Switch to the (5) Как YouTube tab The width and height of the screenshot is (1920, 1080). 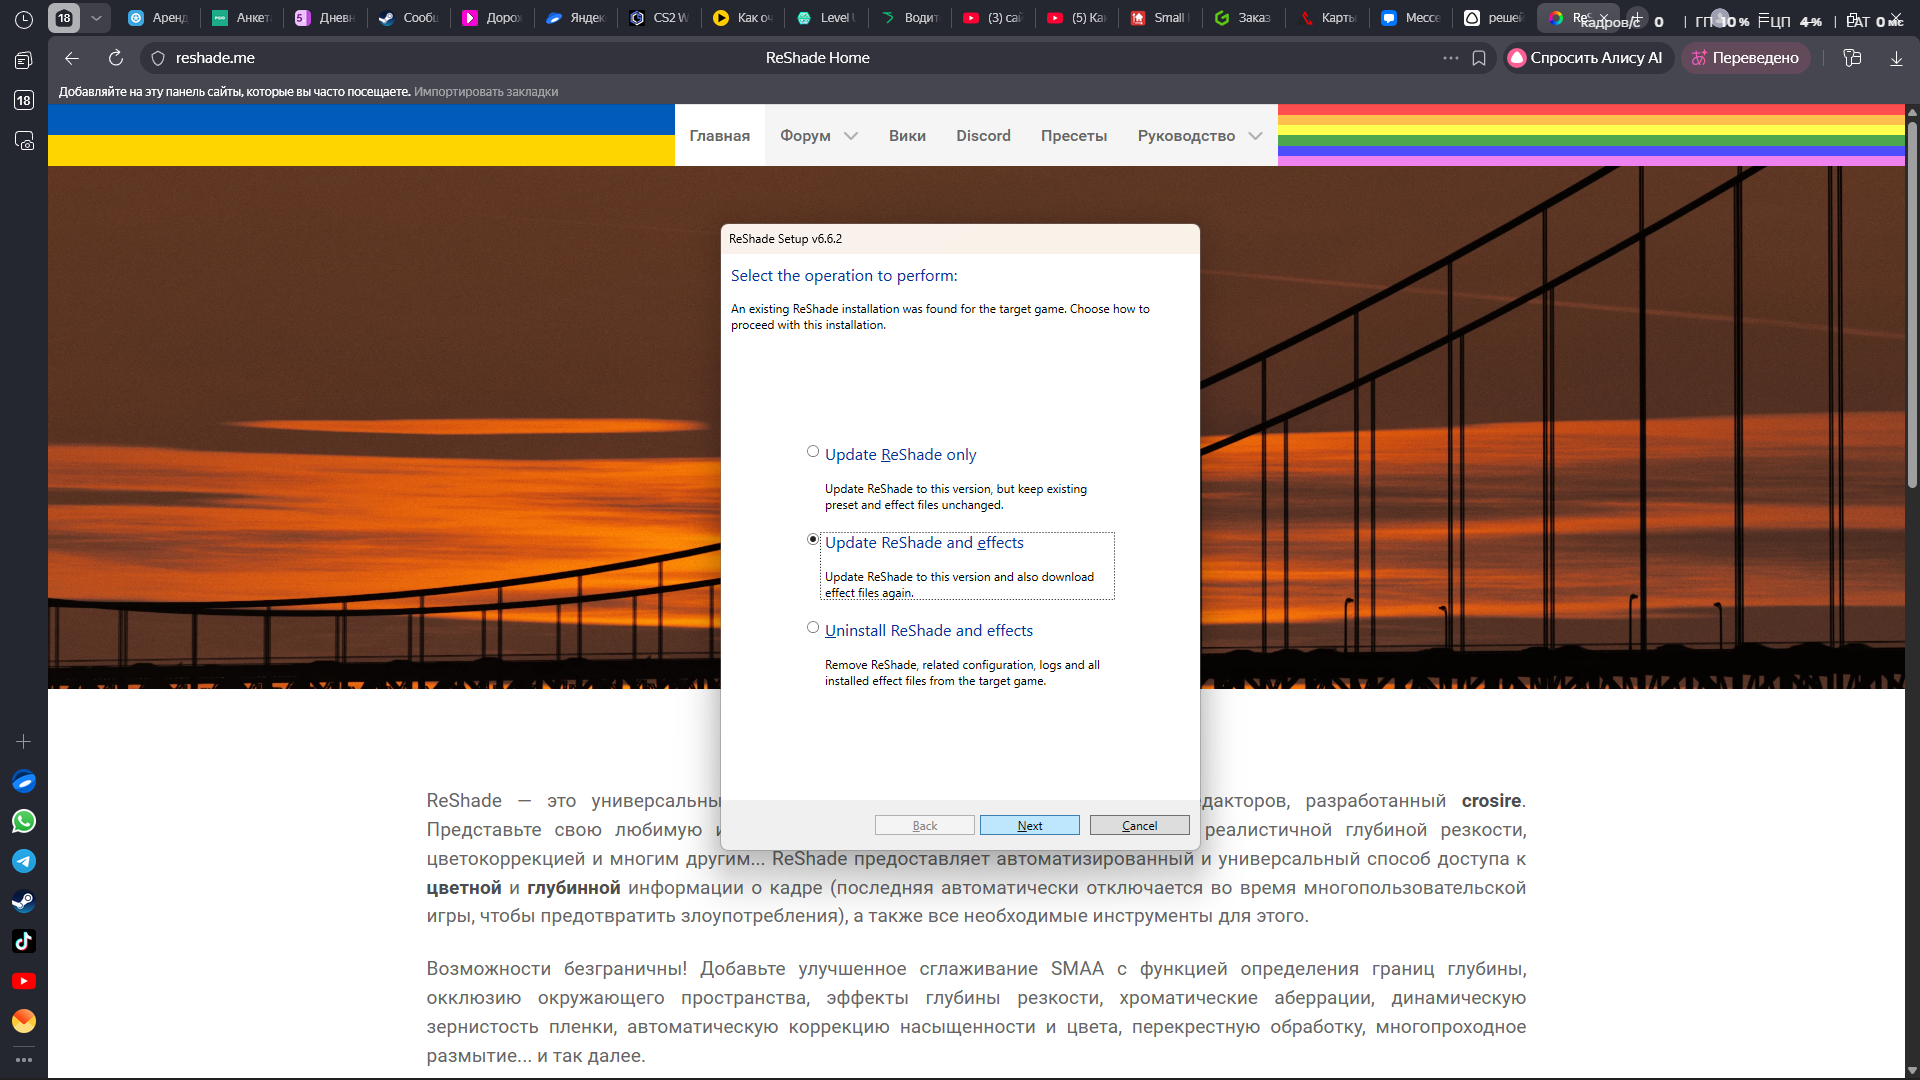click(x=1076, y=18)
